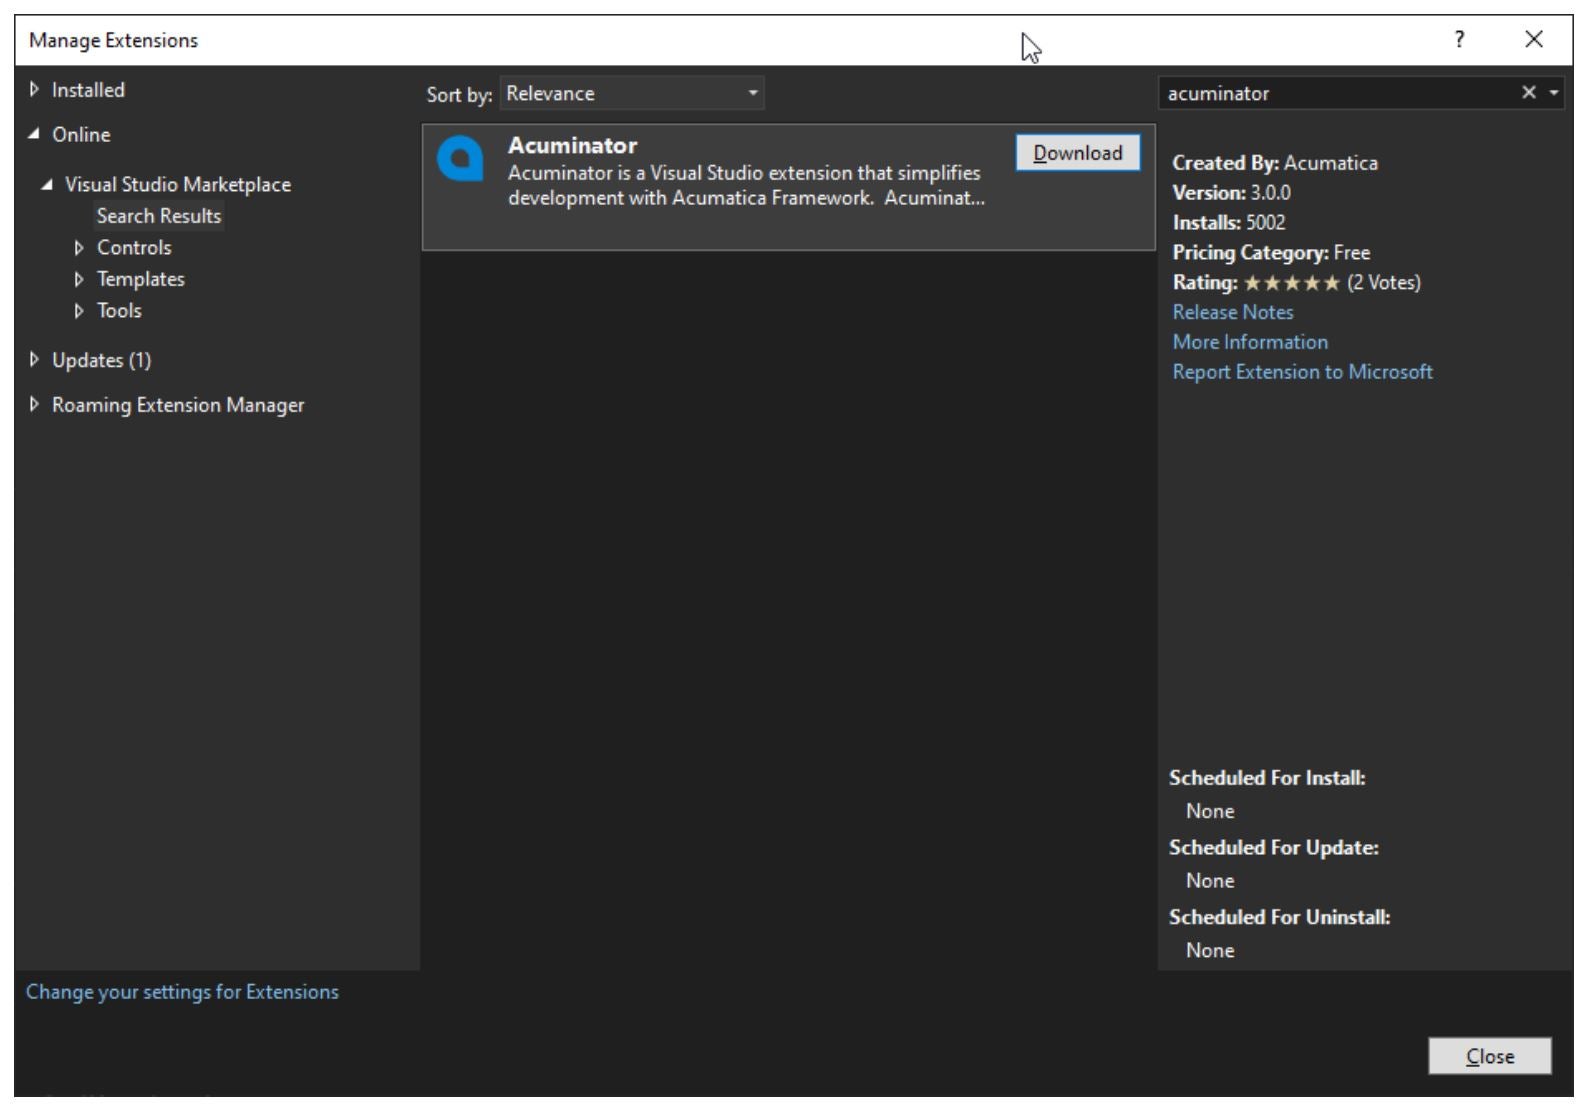Select the Installed category label

(88, 90)
